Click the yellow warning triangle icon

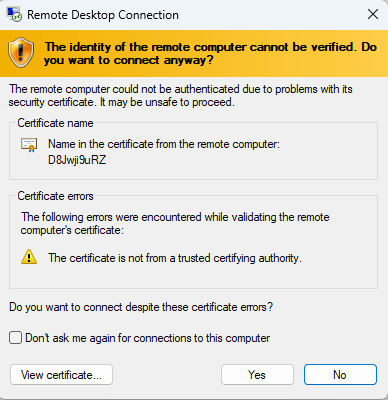(x=29, y=257)
